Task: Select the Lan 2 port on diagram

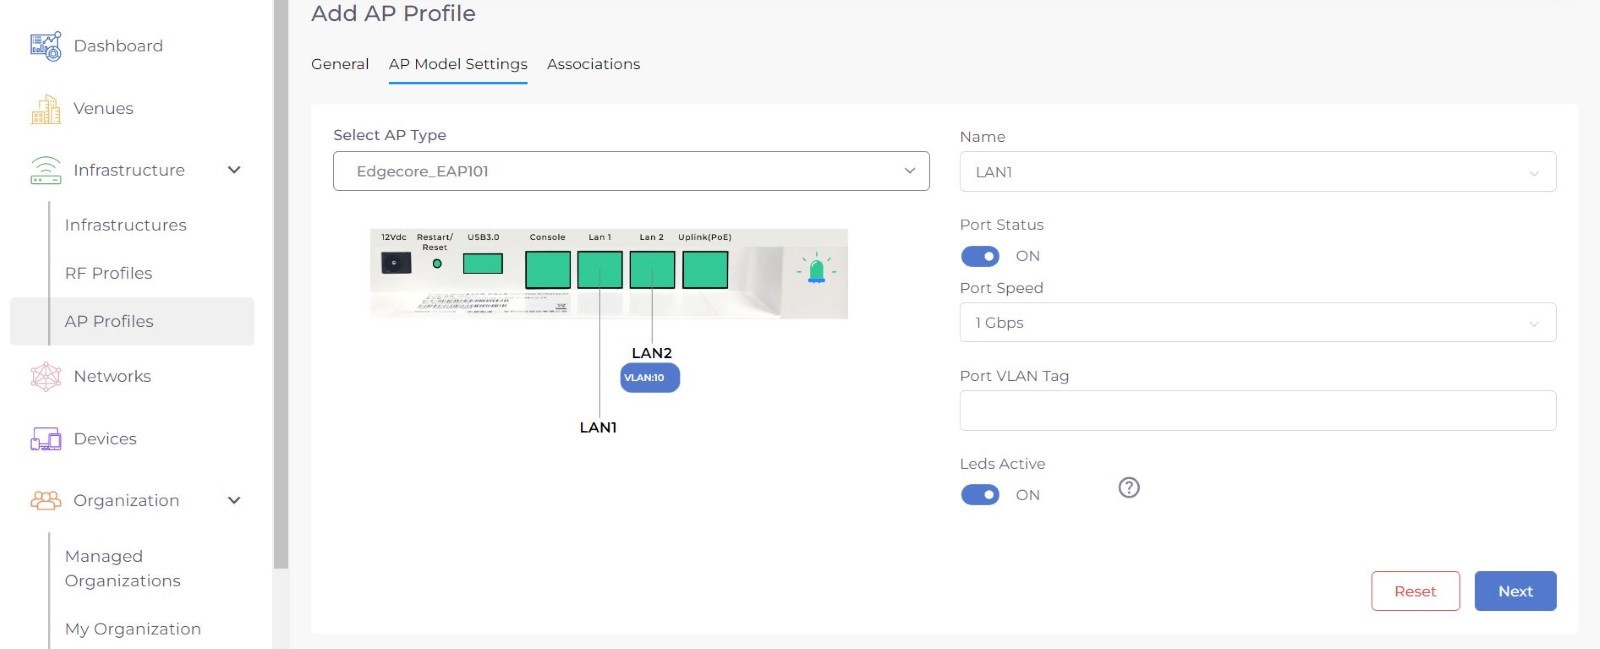Action: coord(652,270)
